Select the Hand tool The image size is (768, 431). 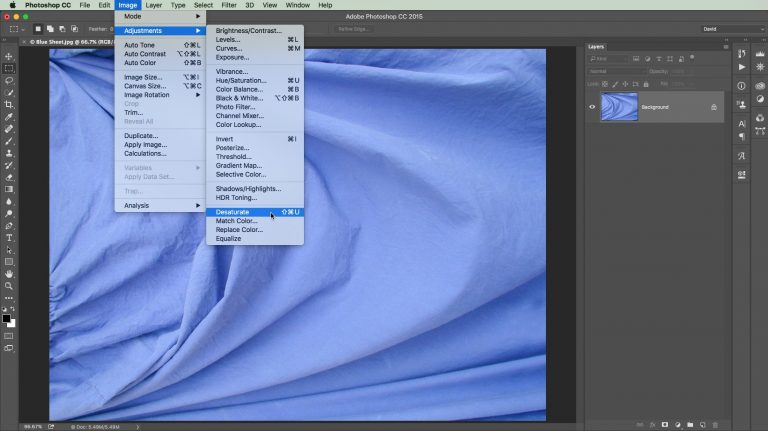(x=9, y=273)
